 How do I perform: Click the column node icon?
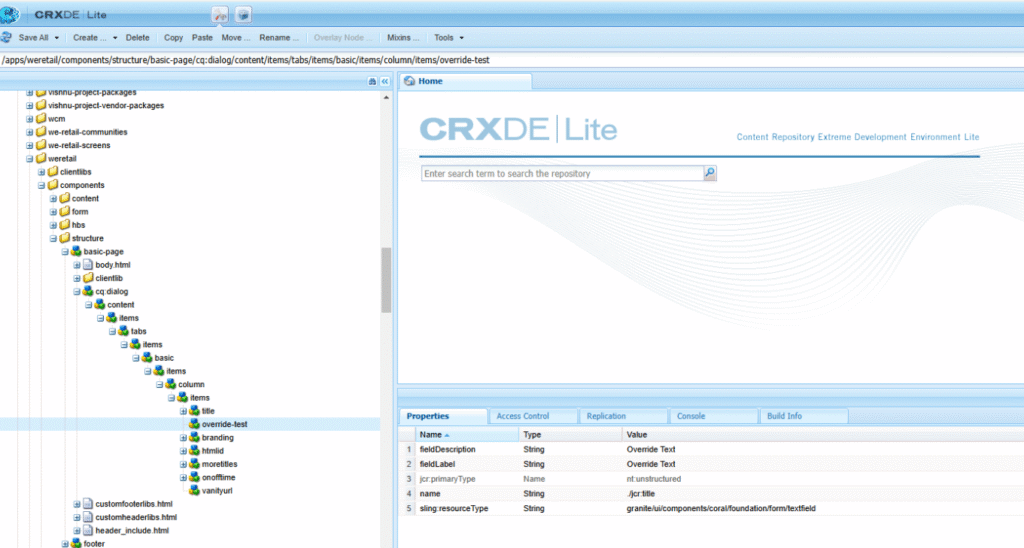point(170,384)
